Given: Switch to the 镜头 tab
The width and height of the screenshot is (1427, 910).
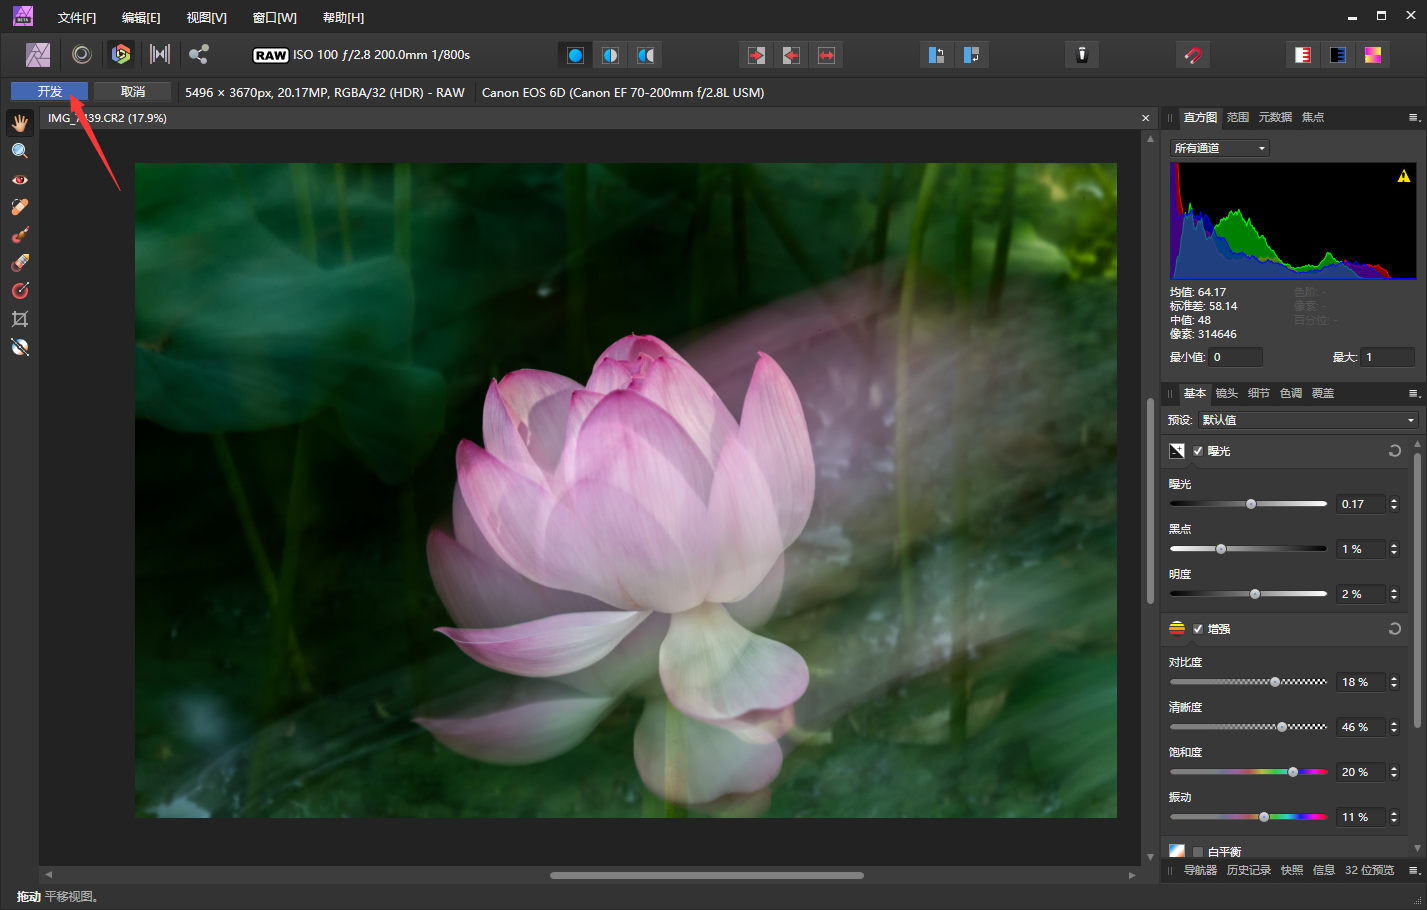Looking at the screenshot, I should [1226, 393].
